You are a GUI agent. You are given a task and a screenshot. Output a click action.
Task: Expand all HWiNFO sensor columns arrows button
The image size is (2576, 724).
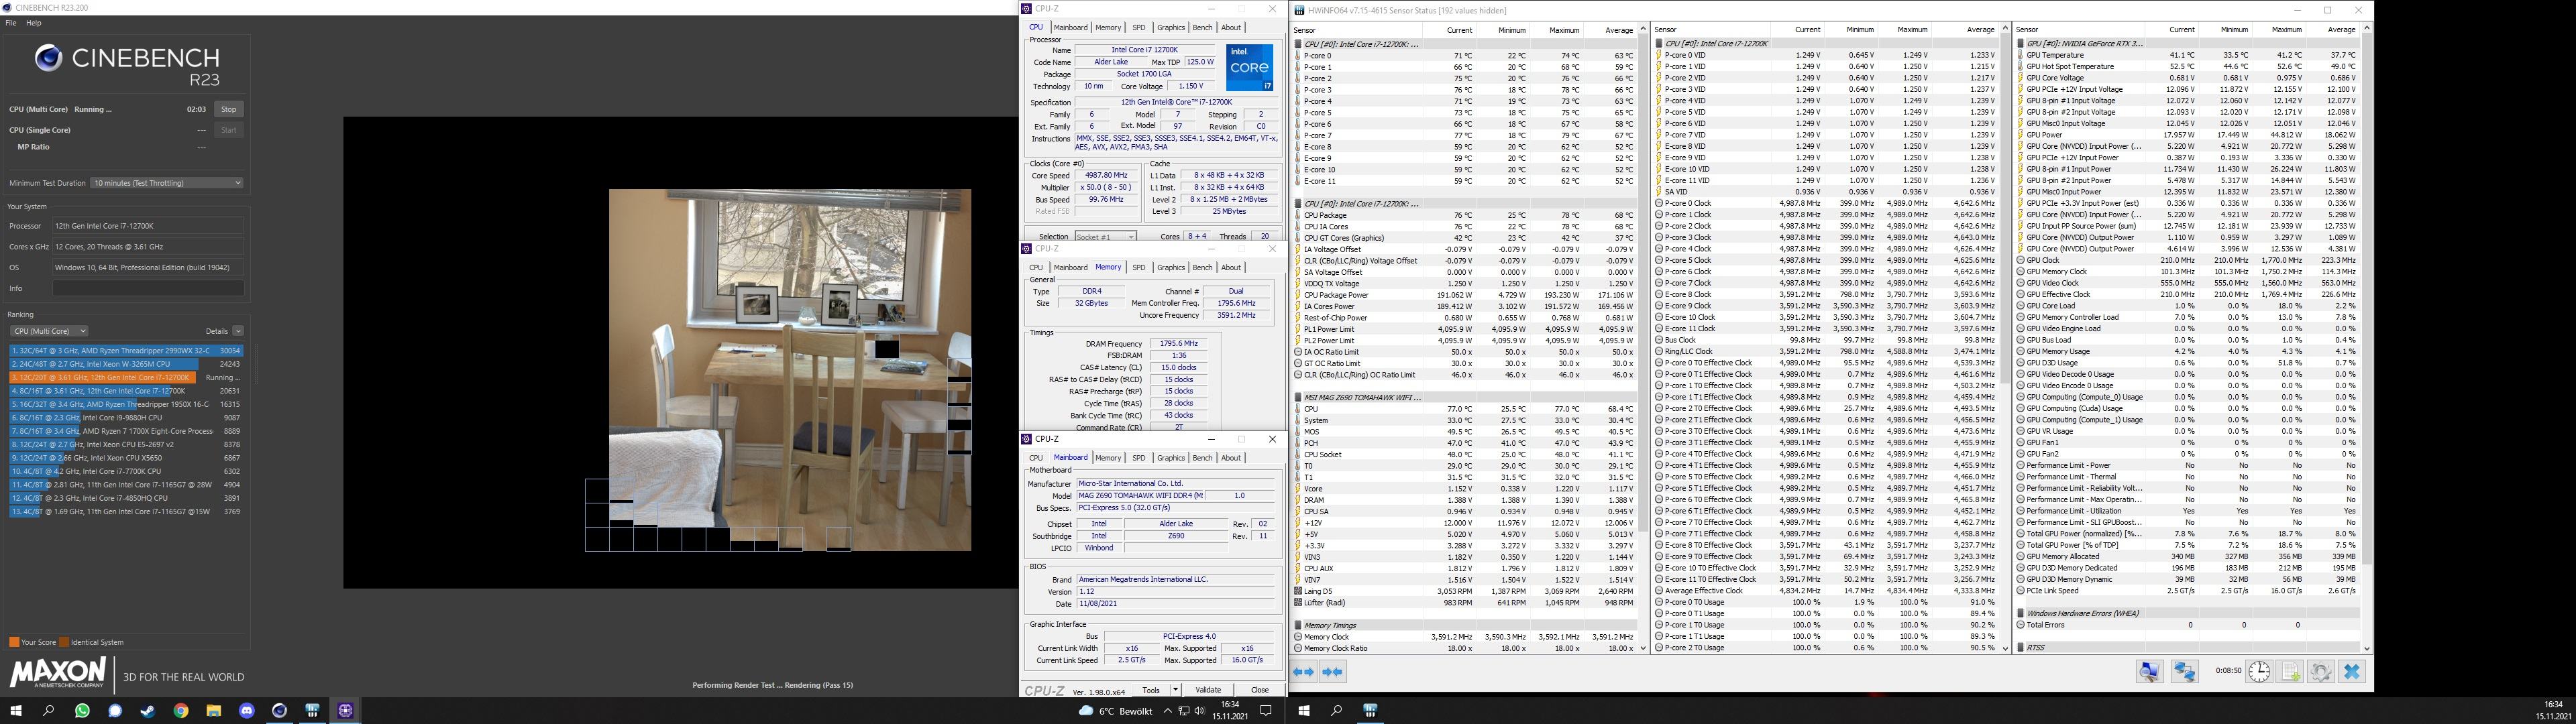[1303, 672]
